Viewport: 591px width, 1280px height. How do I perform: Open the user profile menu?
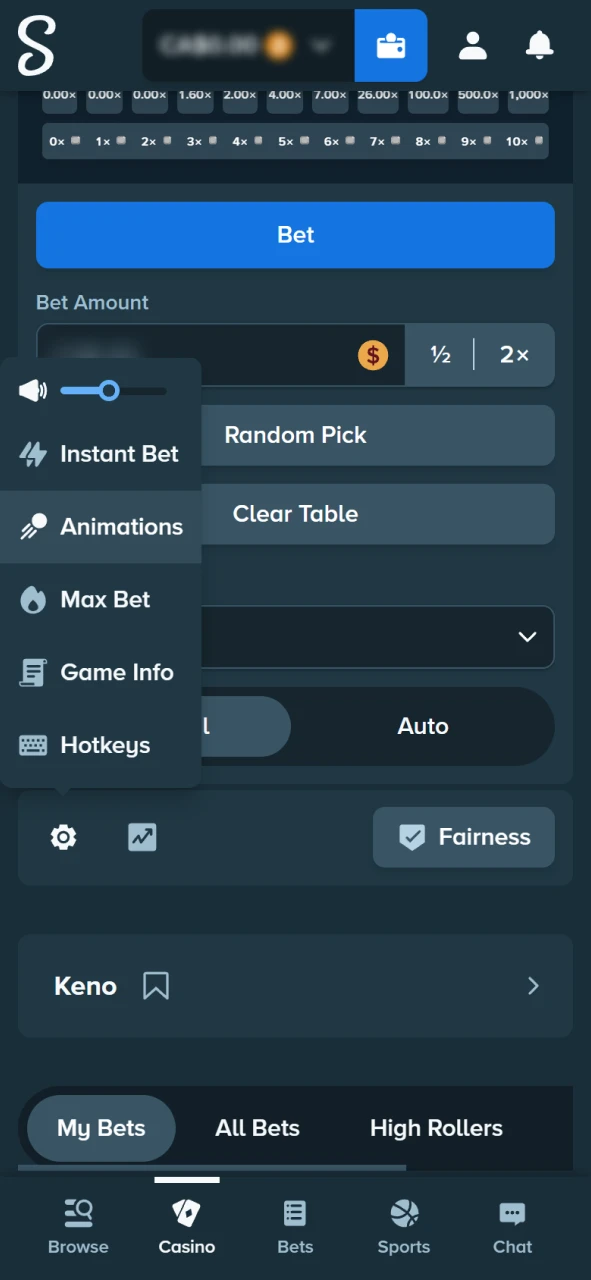pos(472,45)
